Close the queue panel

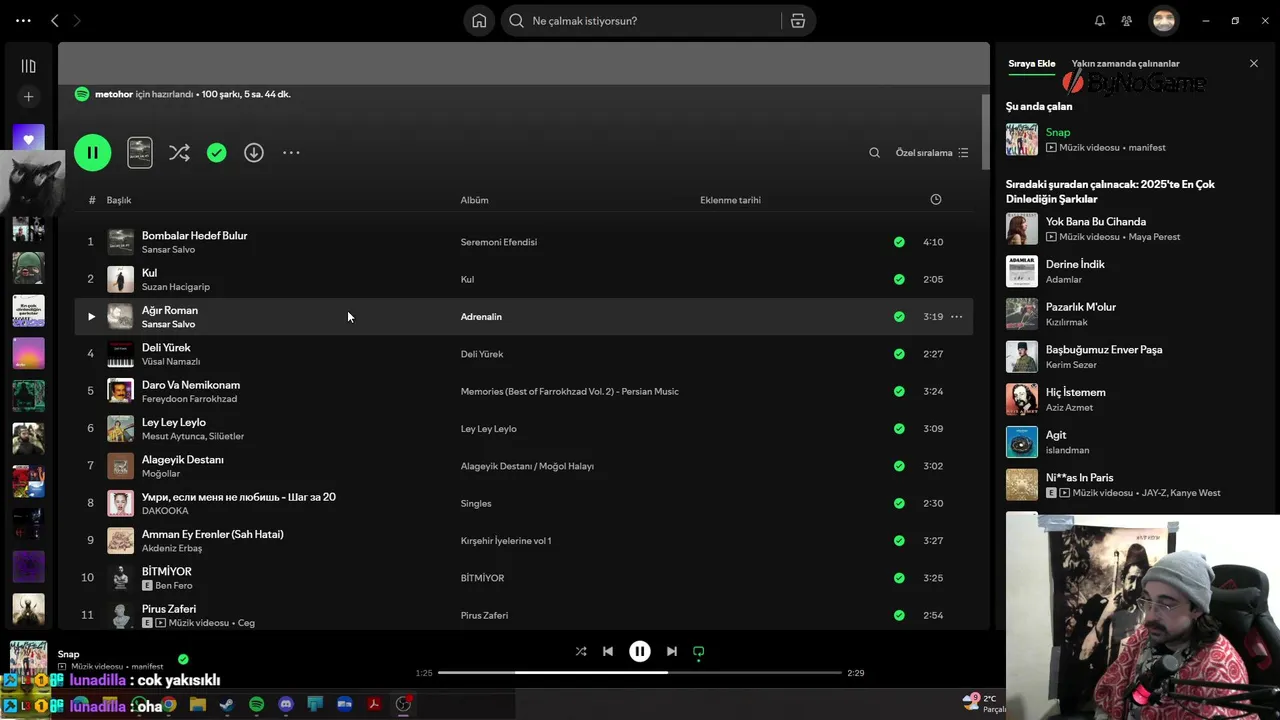1254,63
